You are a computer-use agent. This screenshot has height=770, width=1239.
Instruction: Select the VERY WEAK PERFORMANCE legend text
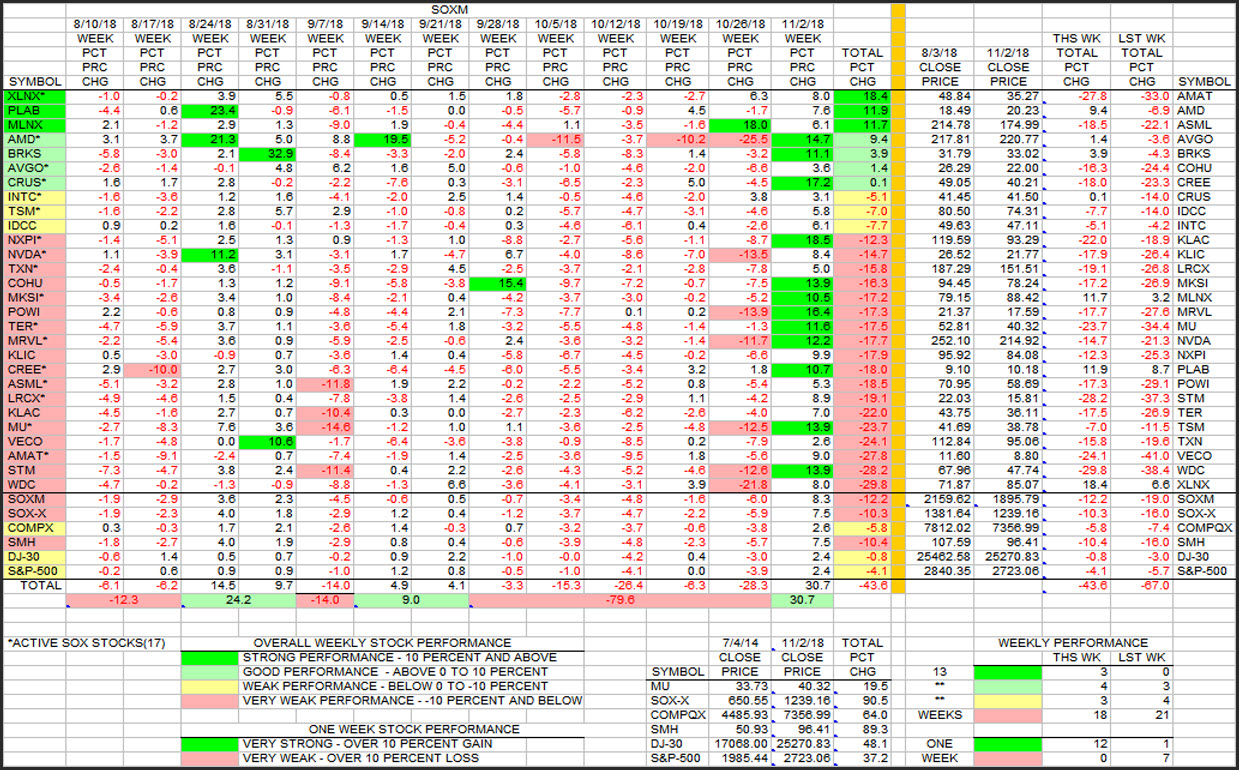(412, 700)
